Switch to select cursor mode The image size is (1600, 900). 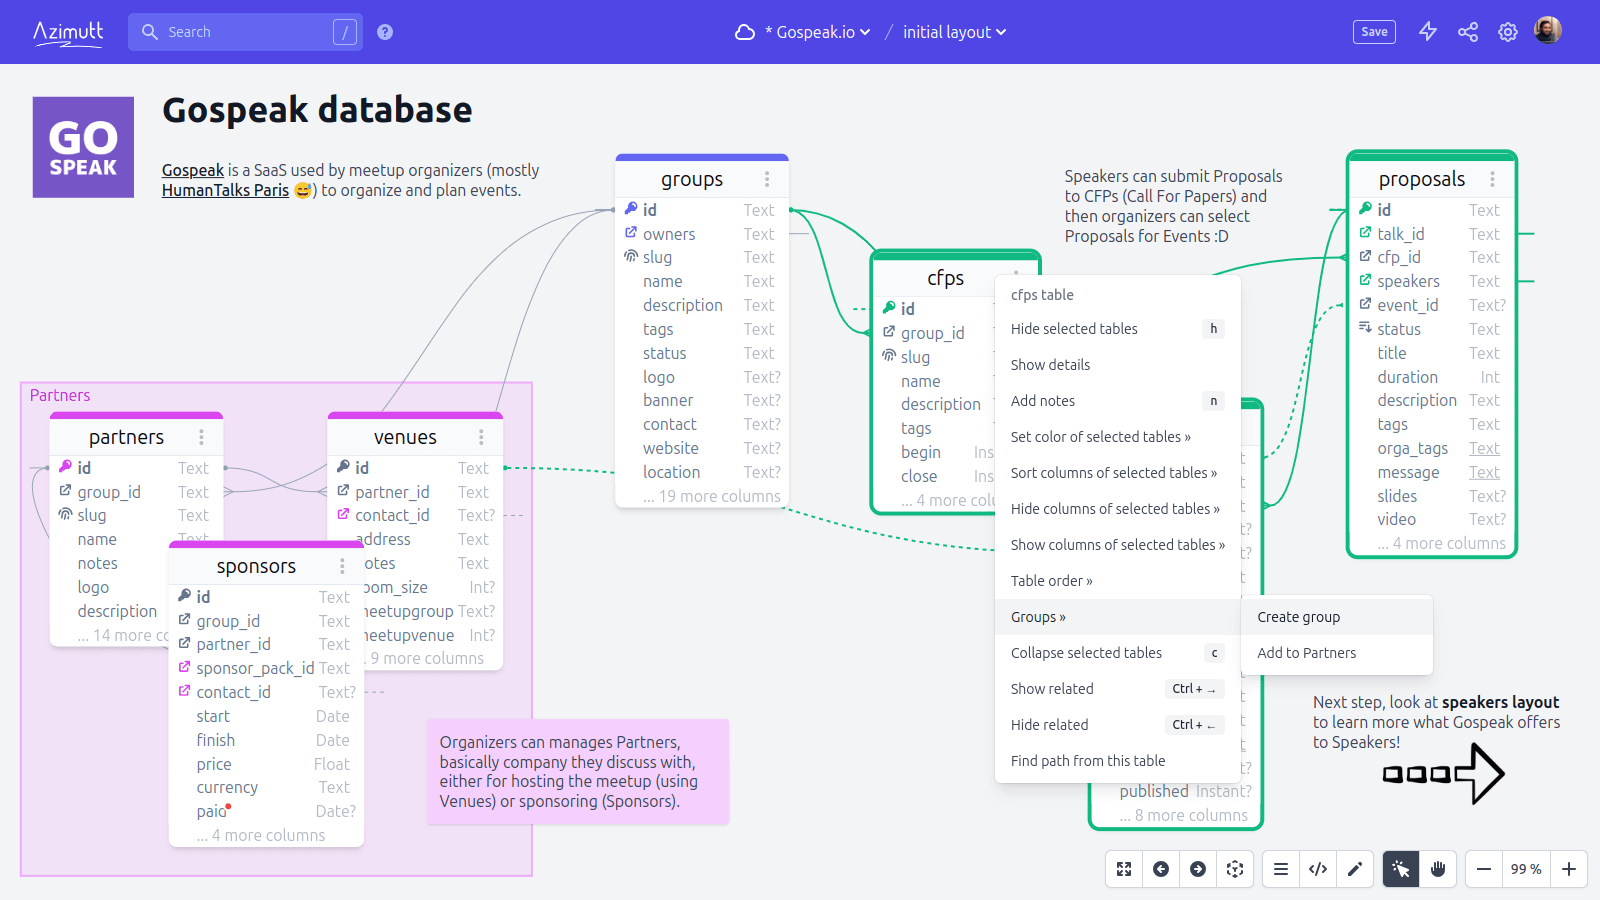1401,869
